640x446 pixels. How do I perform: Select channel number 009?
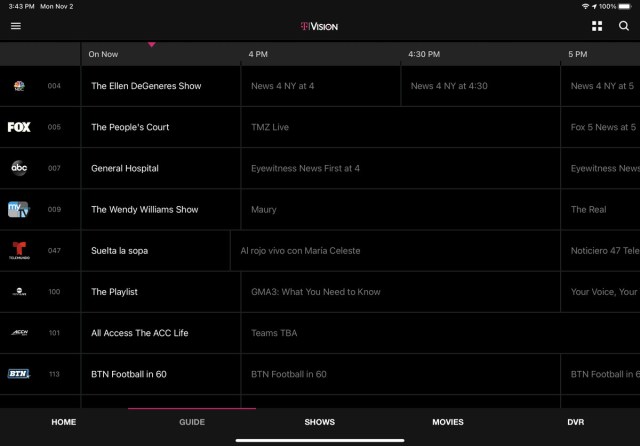[x=54, y=209]
